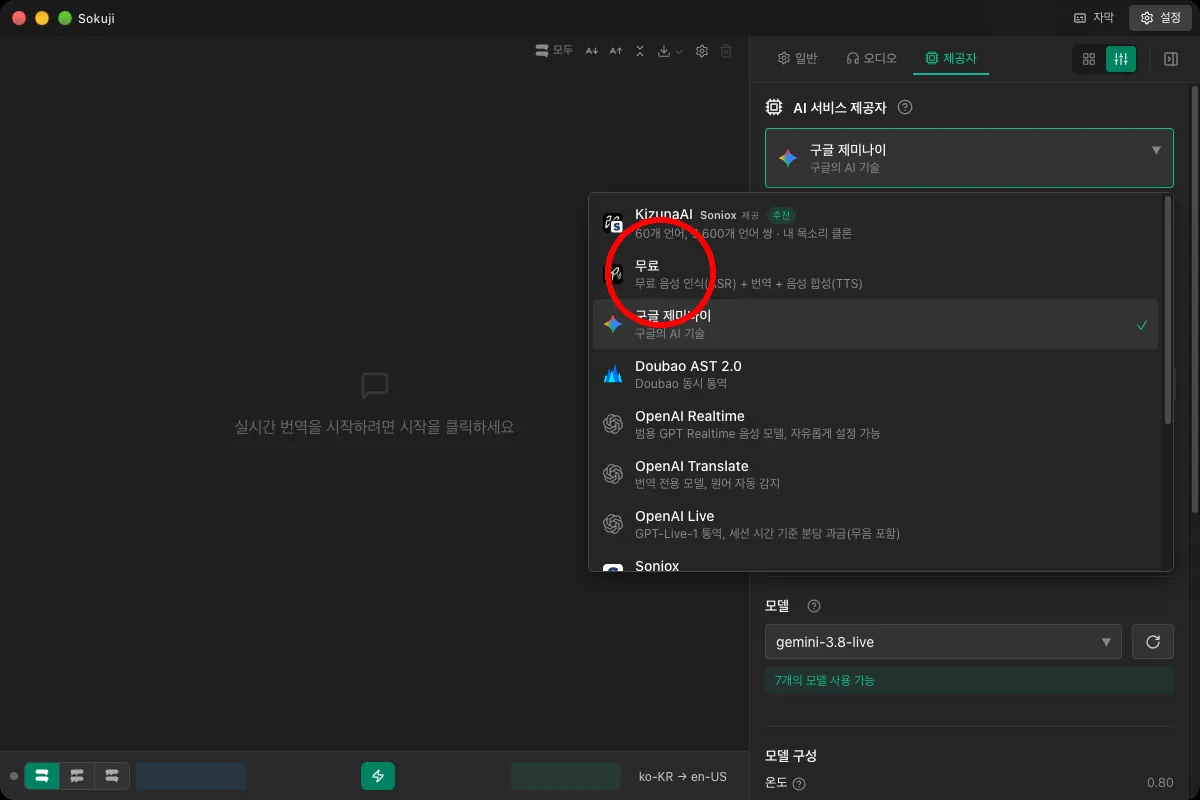Select the KizunaAI provider option

pyautogui.click(x=875, y=223)
